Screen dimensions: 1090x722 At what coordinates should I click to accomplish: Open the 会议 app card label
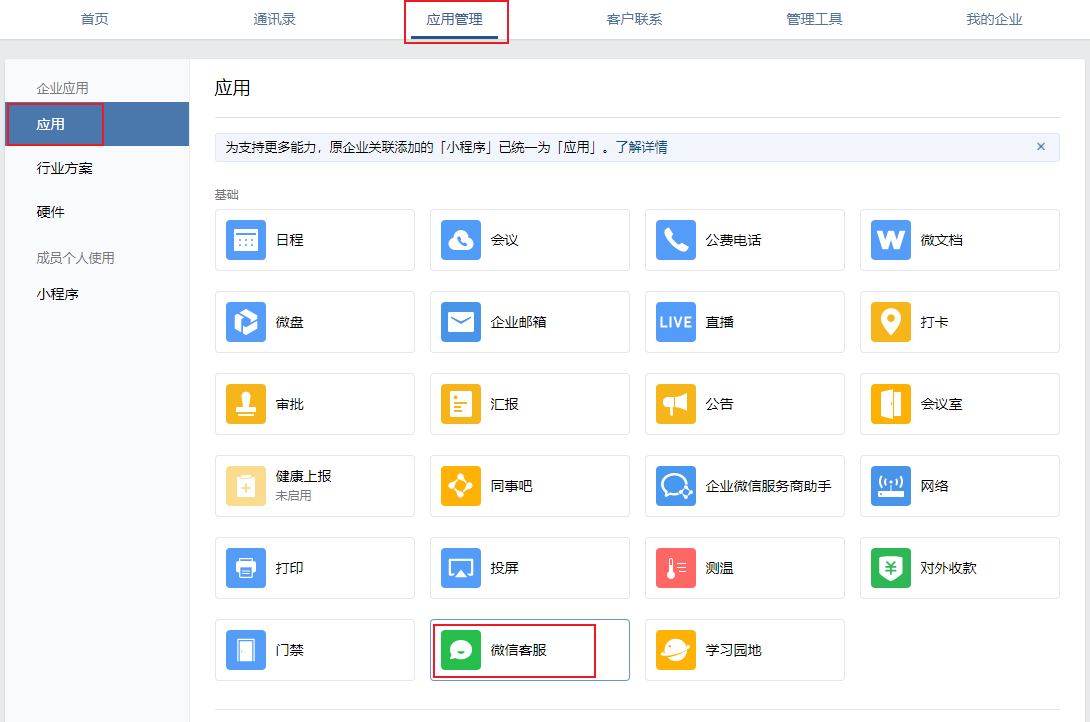pyautogui.click(x=505, y=240)
